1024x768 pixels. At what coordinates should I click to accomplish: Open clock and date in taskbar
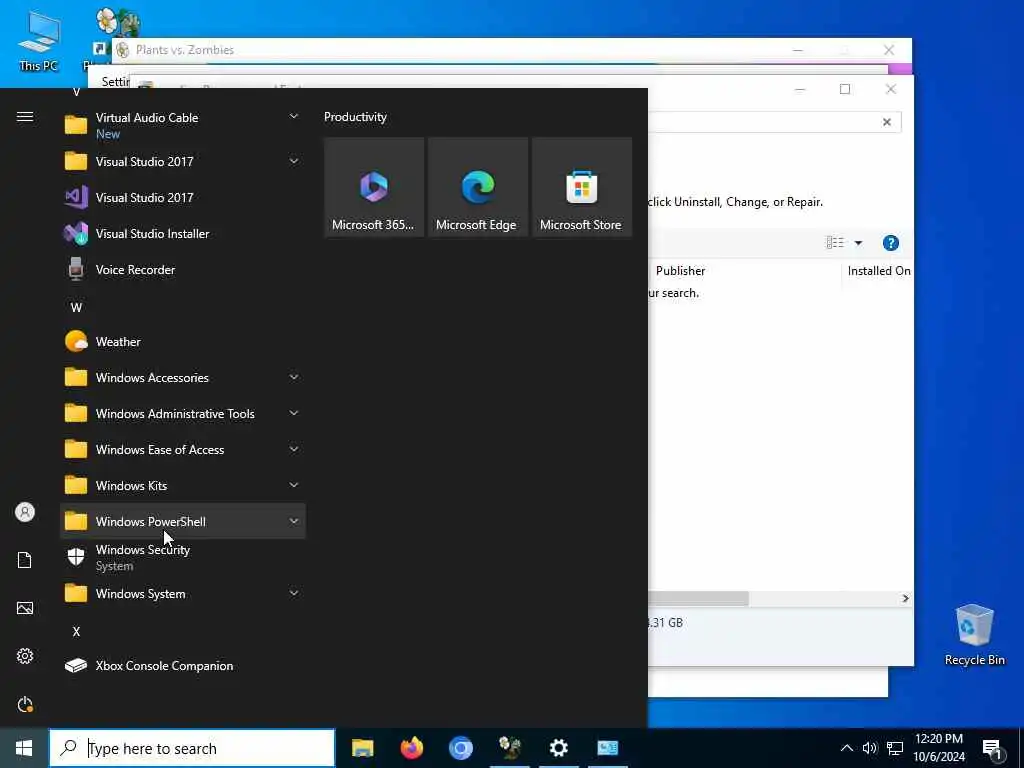tap(938, 748)
